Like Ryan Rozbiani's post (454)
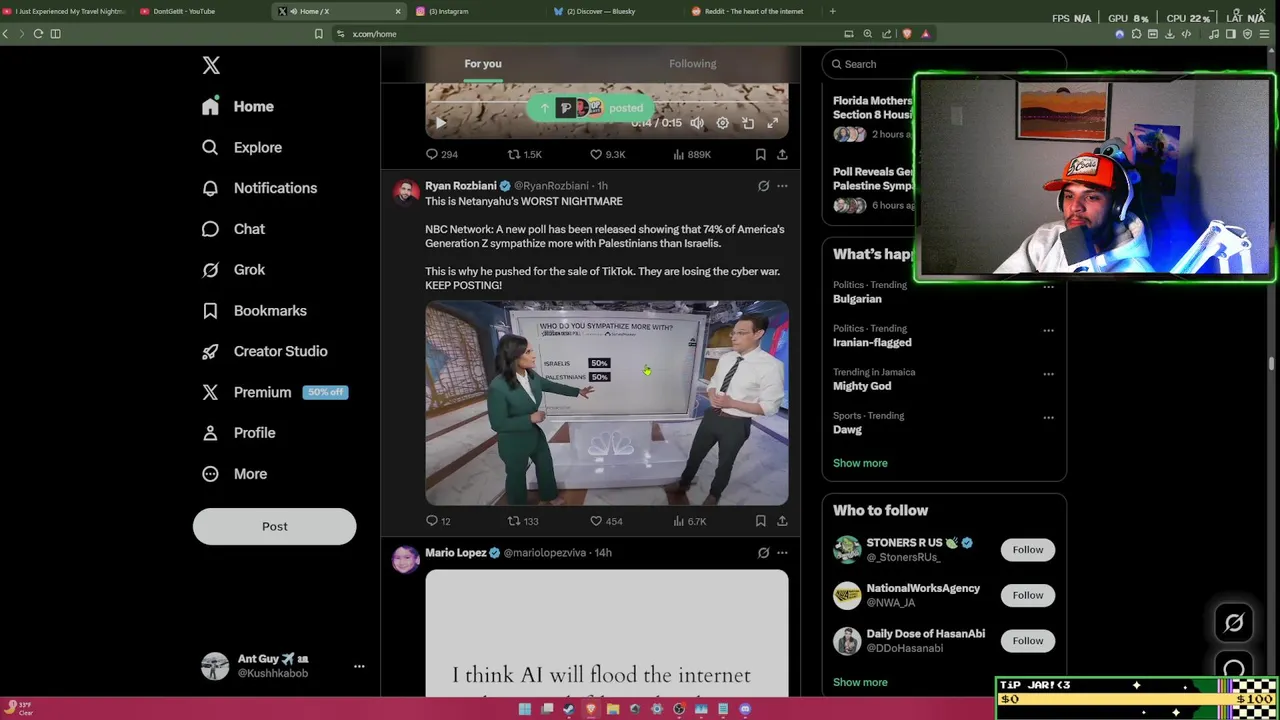This screenshot has width=1280, height=720. [606, 521]
